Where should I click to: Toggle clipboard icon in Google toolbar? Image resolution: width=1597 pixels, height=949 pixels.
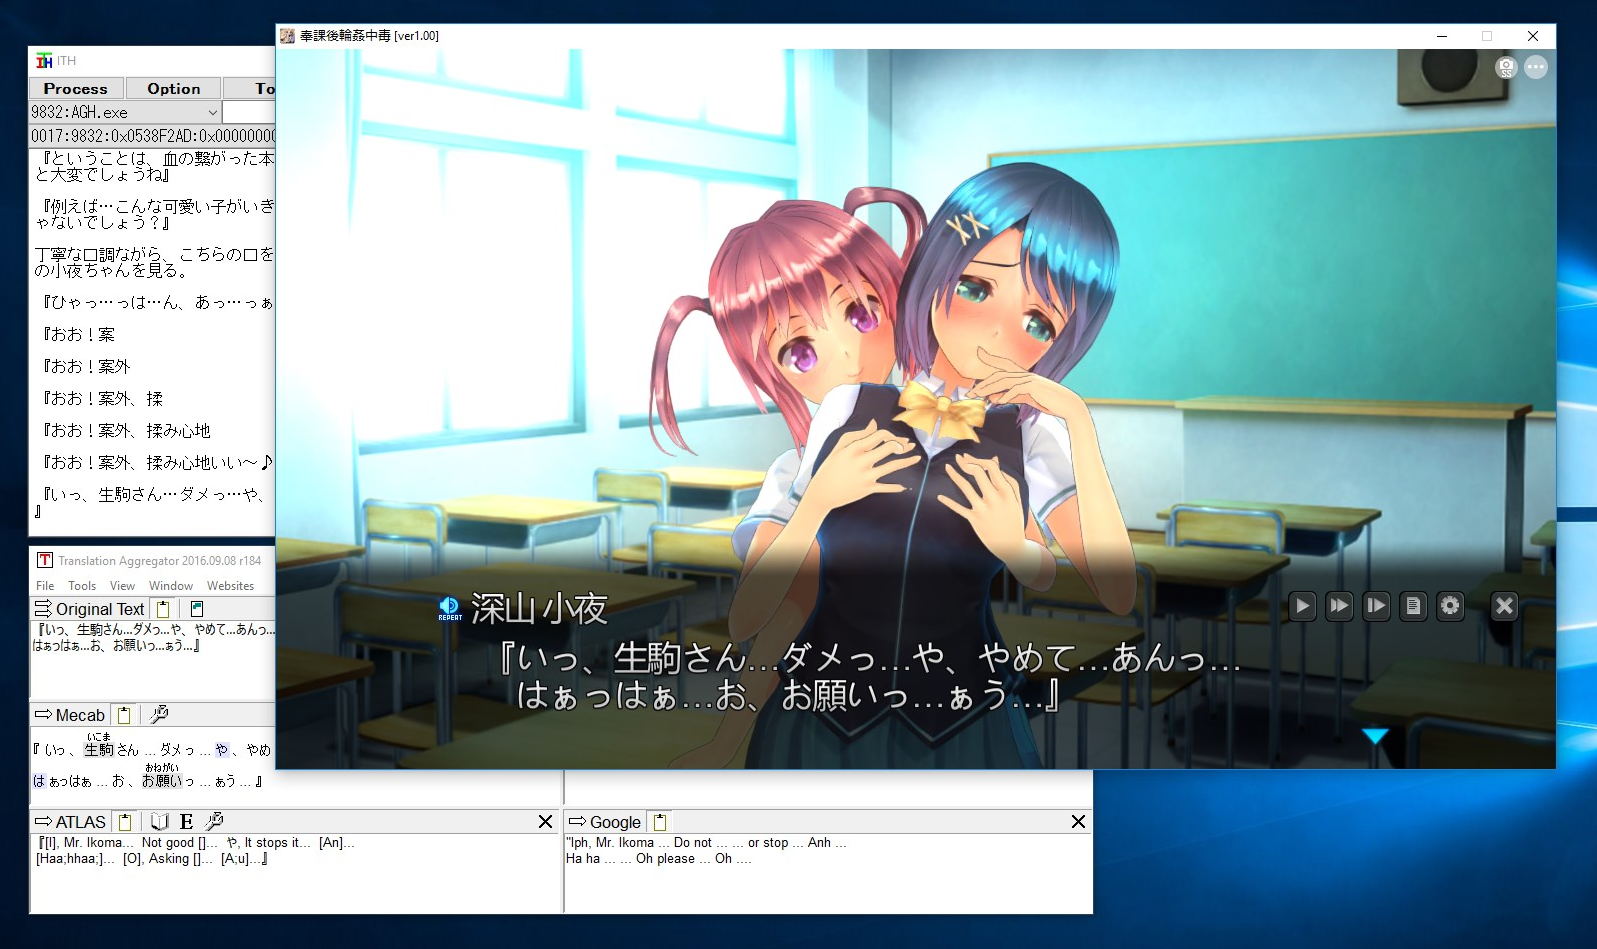(x=660, y=822)
